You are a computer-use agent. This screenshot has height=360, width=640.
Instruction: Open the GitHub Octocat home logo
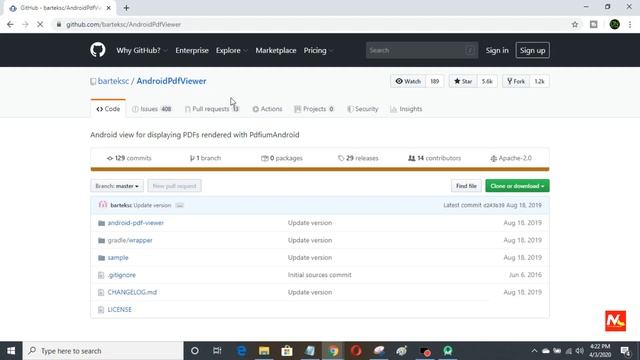(98, 50)
